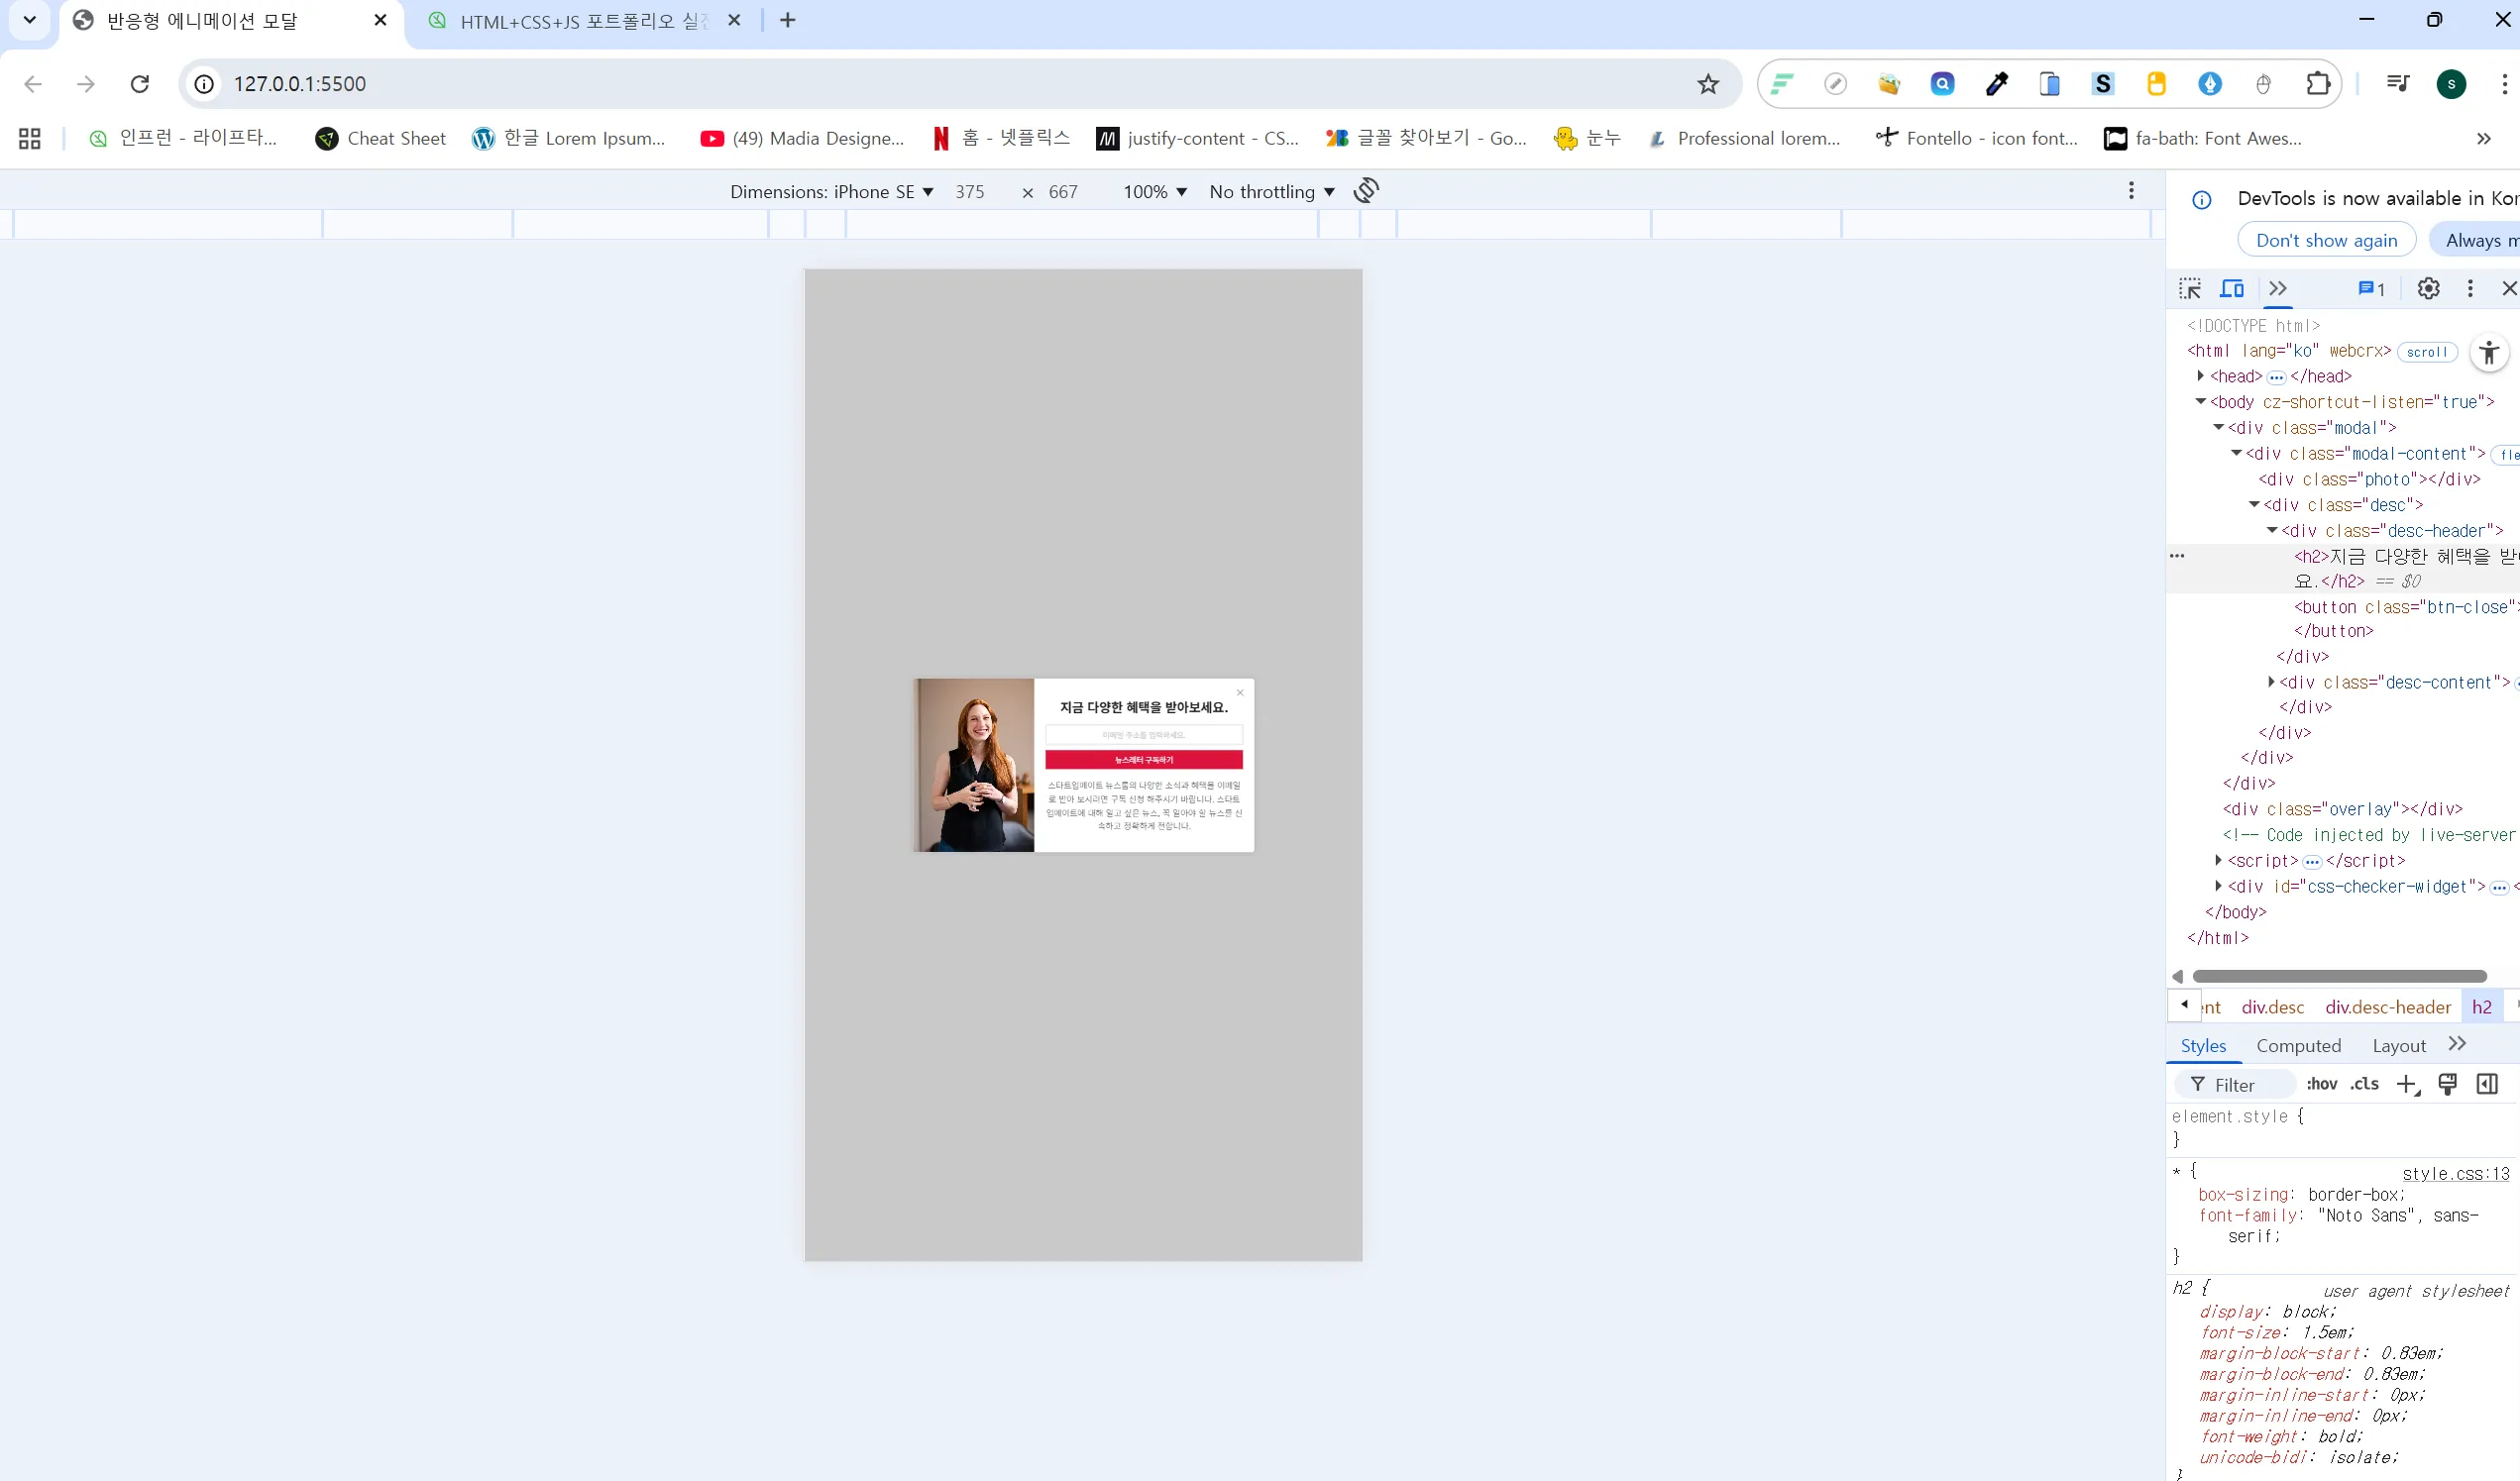Click the blue magnifier Q extension icon
The image size is (2520, 1481).
click(x=1942, y=84)
